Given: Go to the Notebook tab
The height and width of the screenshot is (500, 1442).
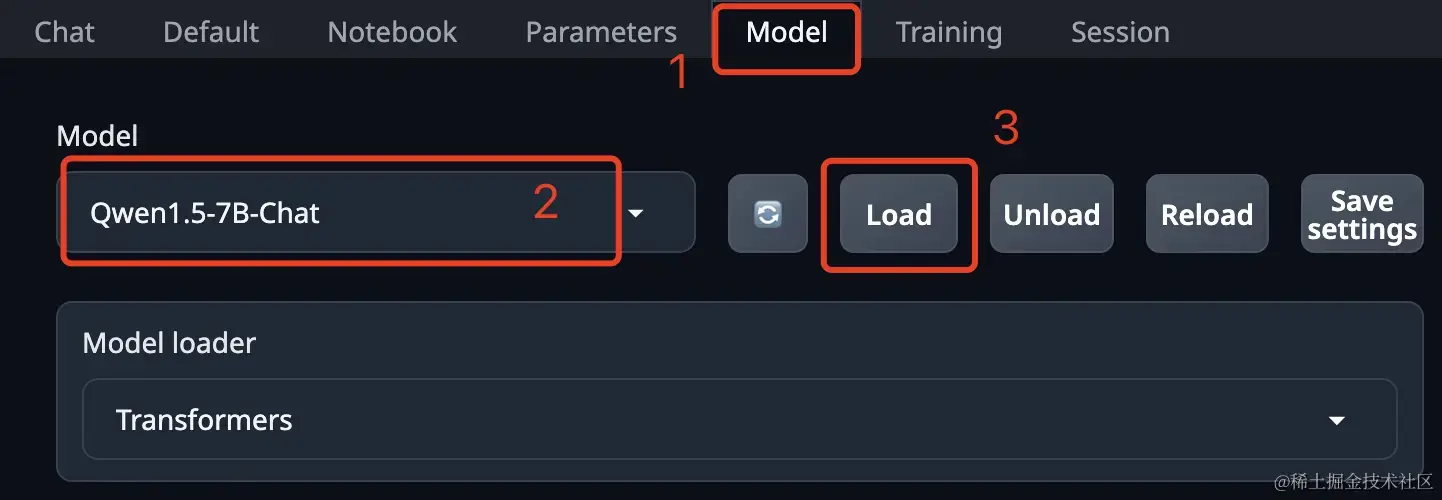Looking at the screenshot, I should [392, 32].
